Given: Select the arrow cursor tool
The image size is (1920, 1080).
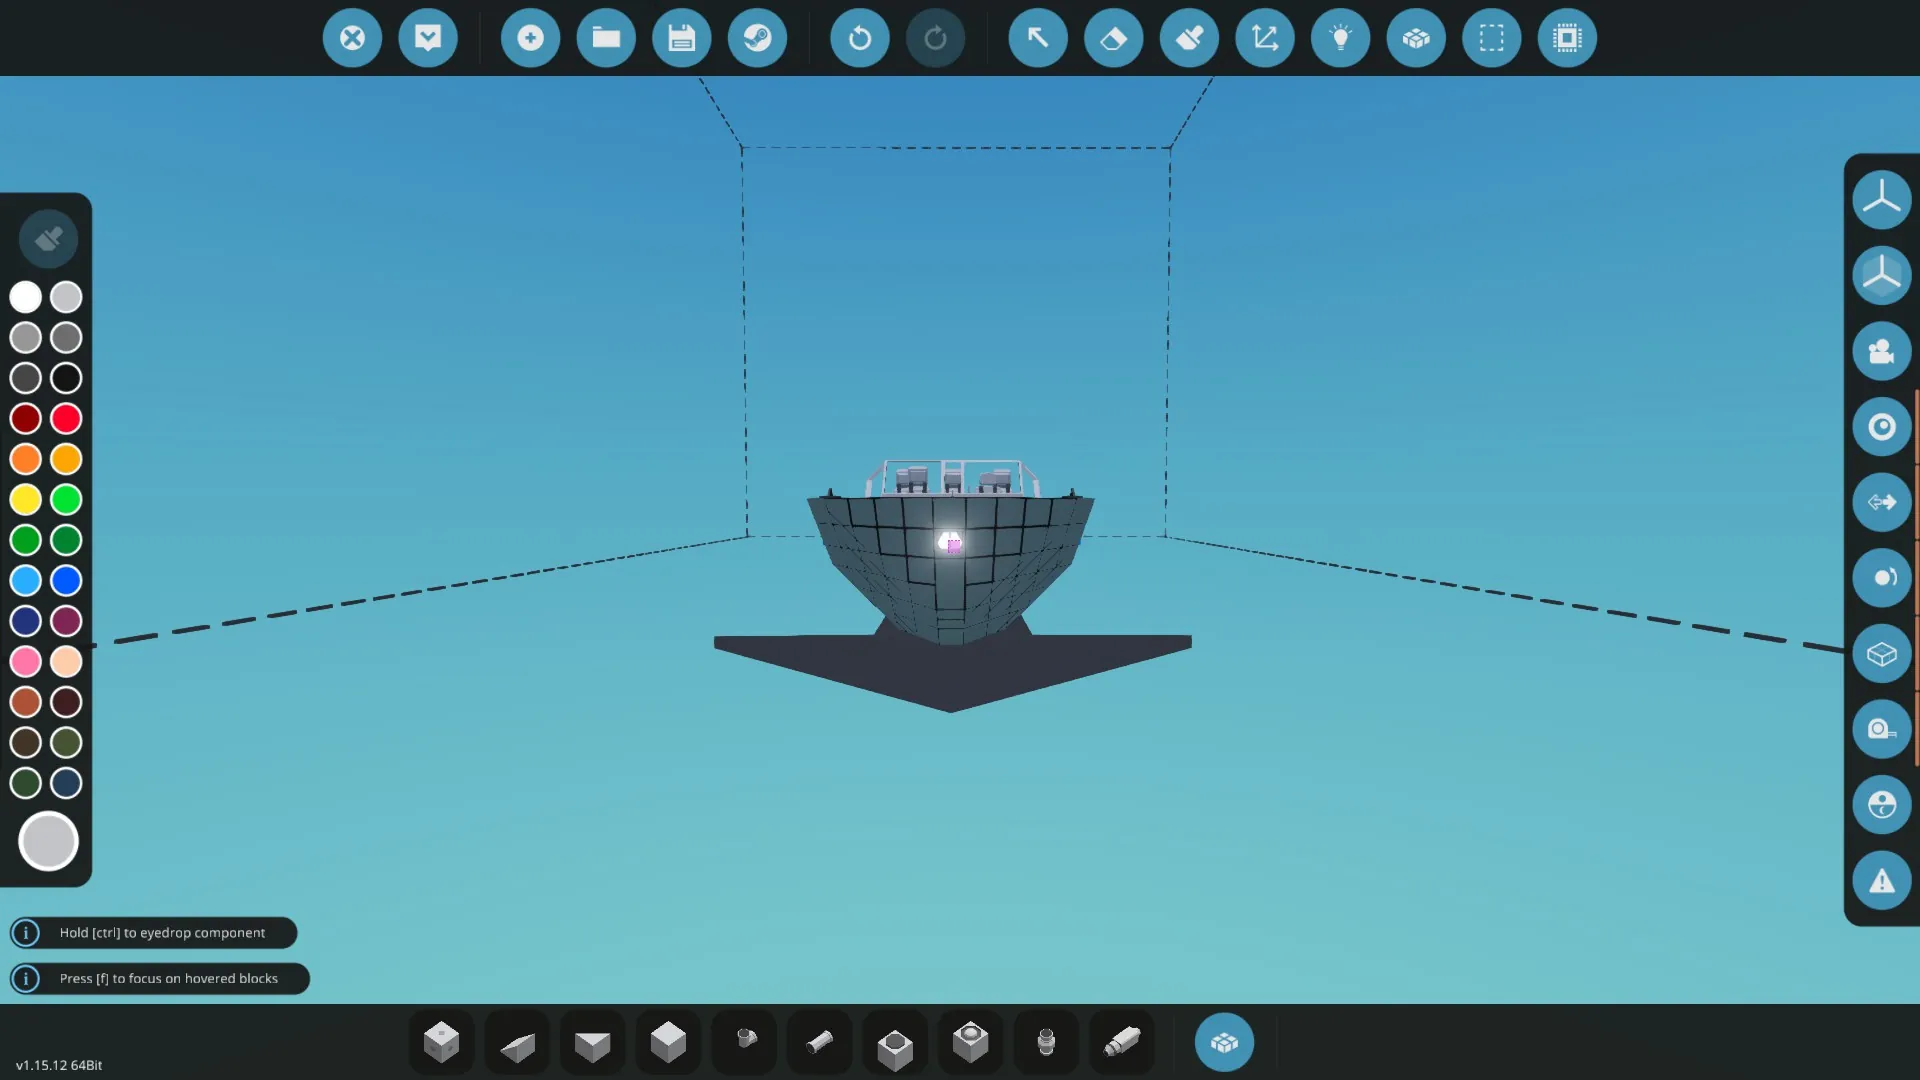Looking at the screenshot, I should [1038, 38].
